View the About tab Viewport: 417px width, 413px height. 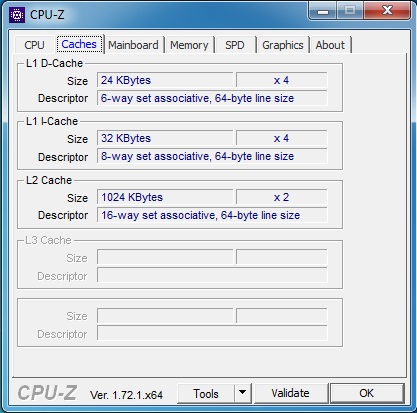[x=330, y=45]
